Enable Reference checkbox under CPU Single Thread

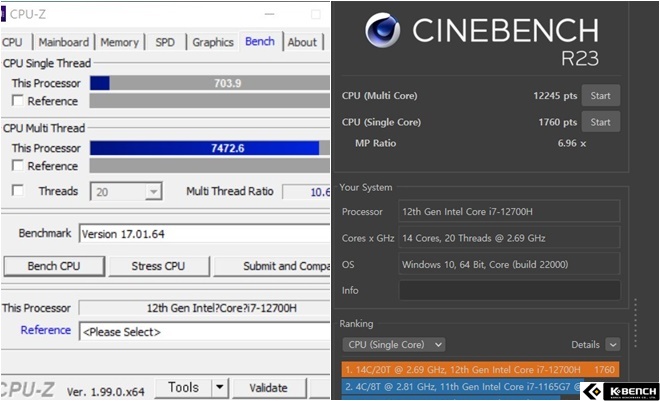(18, 101)
